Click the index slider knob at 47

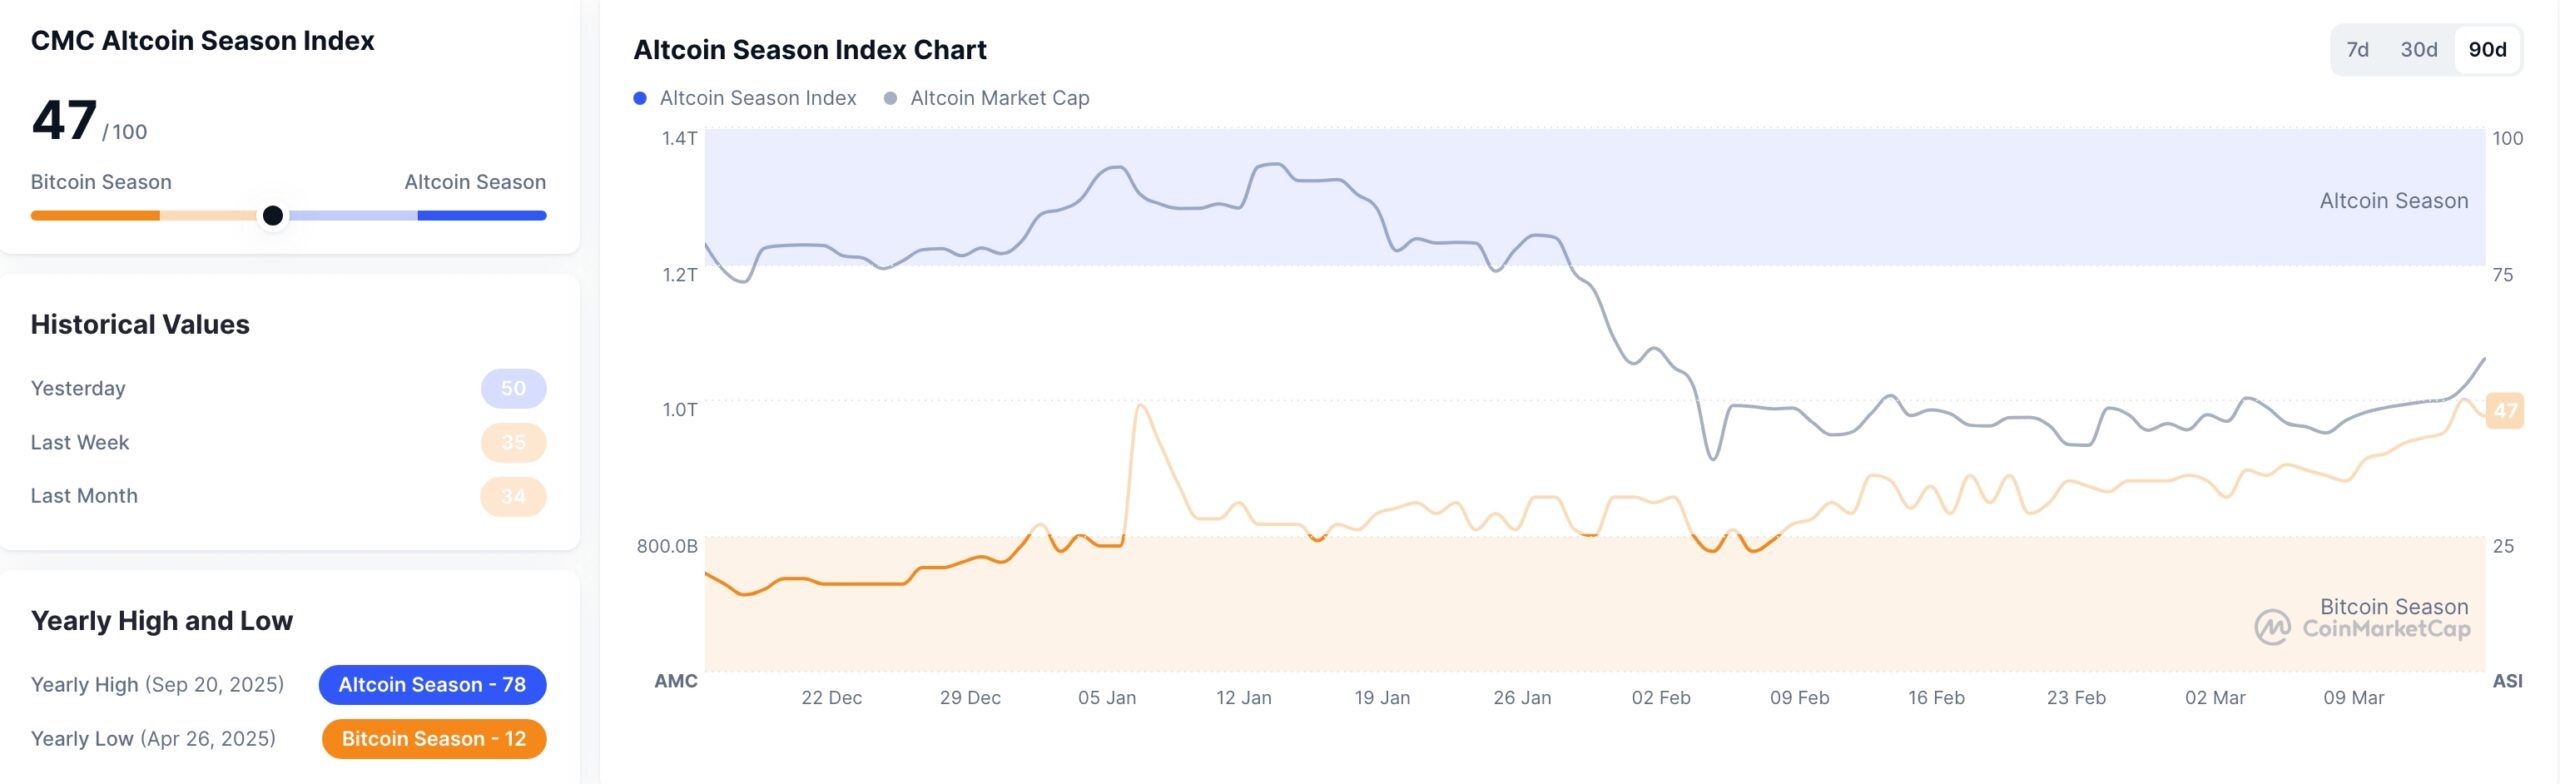click(x=272, y=214)
